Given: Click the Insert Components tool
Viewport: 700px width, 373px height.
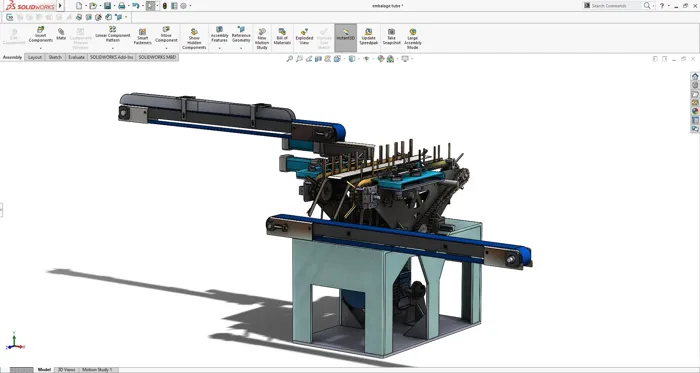Looking at the screenshot, I should click(41, 35).
